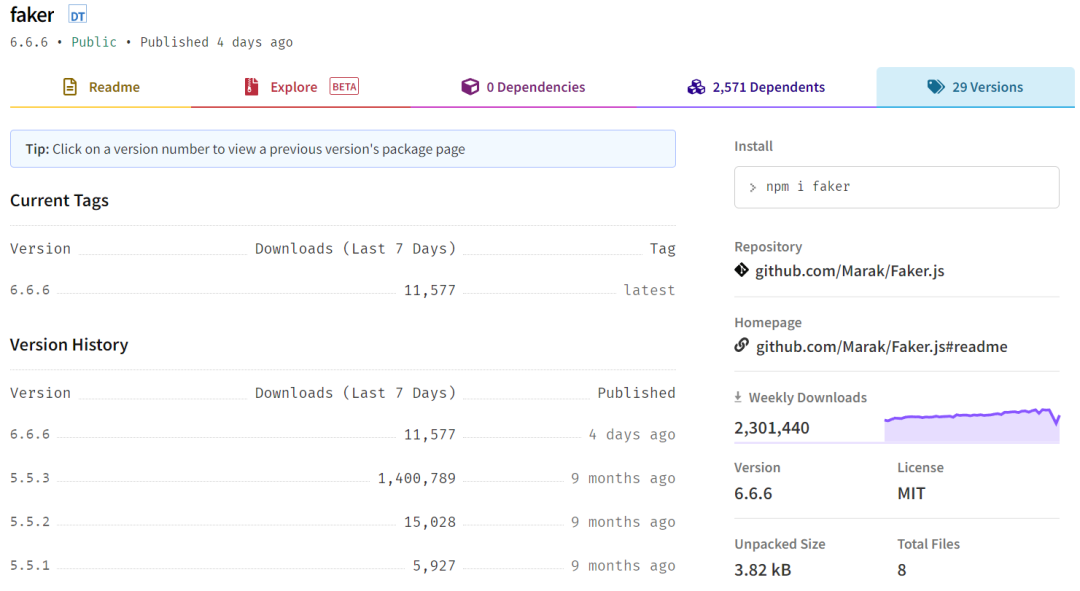Open the github.com/Marak/Faker.js repository link

[x=849, y=271]
